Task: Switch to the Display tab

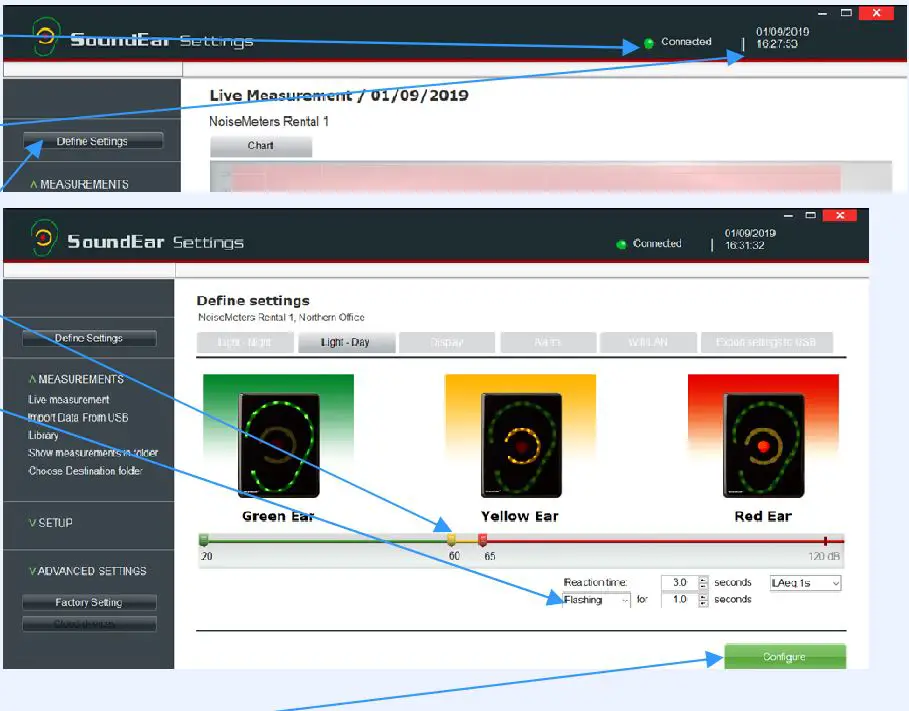Action: click(447, 342)
